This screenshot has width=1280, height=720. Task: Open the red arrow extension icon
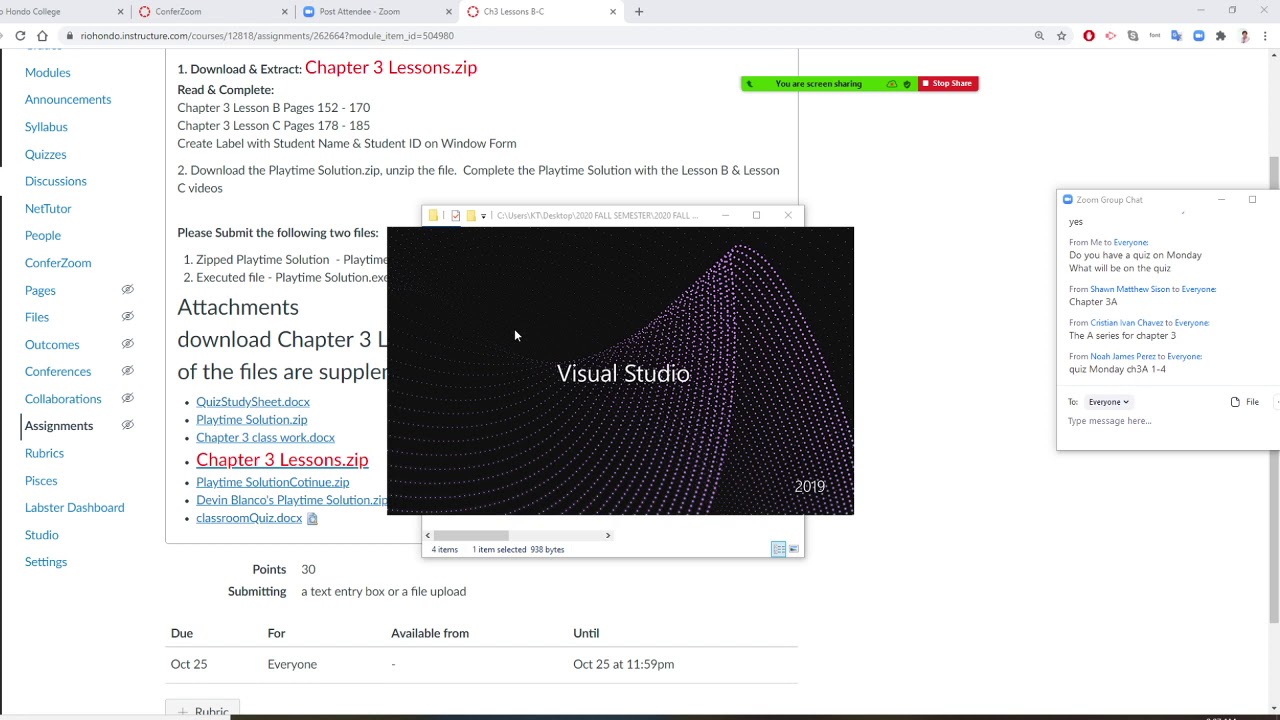[x=1111, y=36]
